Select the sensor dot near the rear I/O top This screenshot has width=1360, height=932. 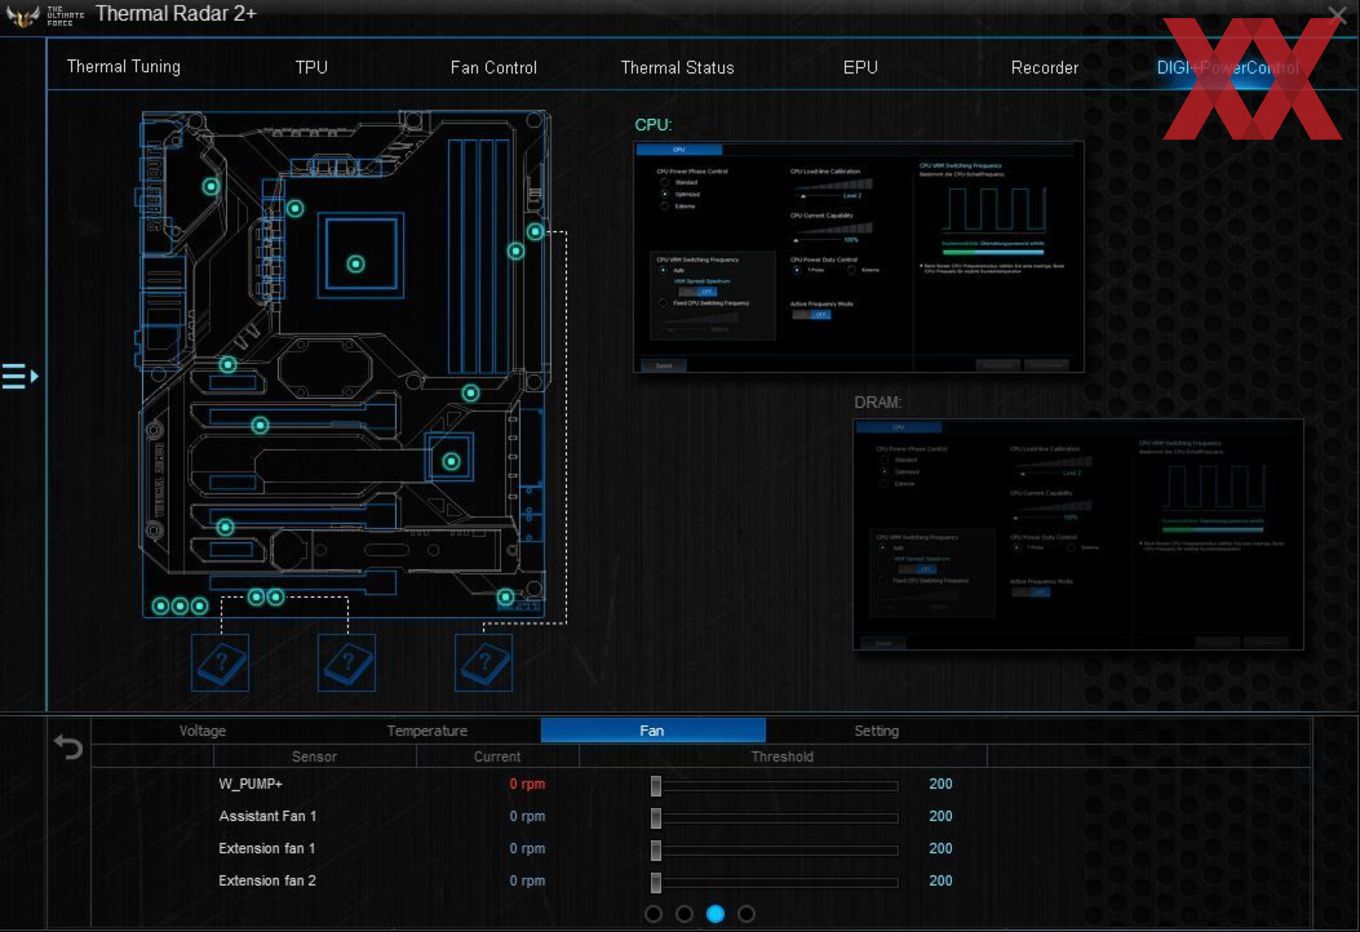pyautogui.click(x=211, y=186)
